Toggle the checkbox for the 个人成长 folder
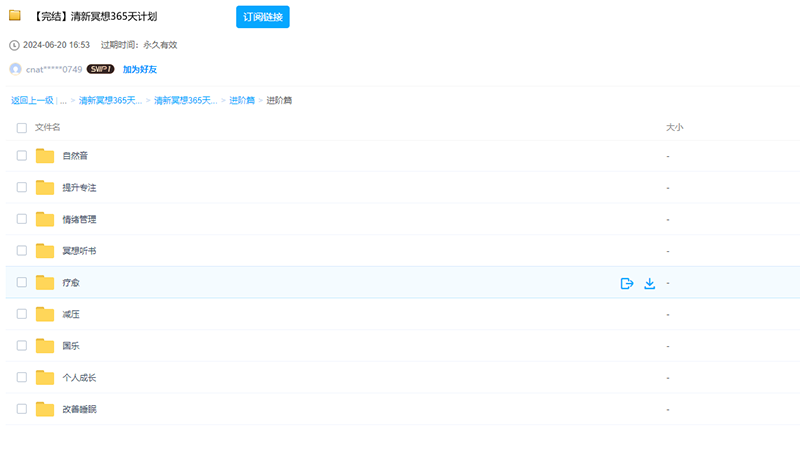The image size is (800, 463). click(22, 377)
